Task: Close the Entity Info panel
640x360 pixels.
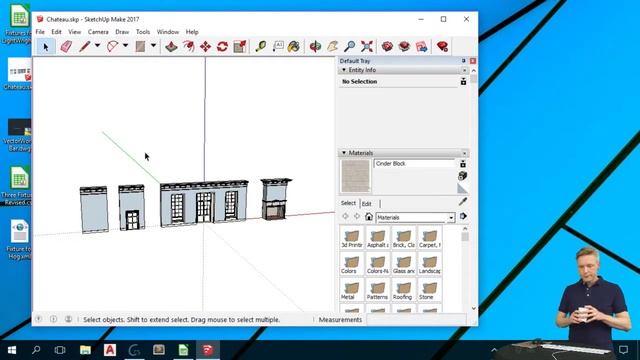Action: tap(464, 71)
